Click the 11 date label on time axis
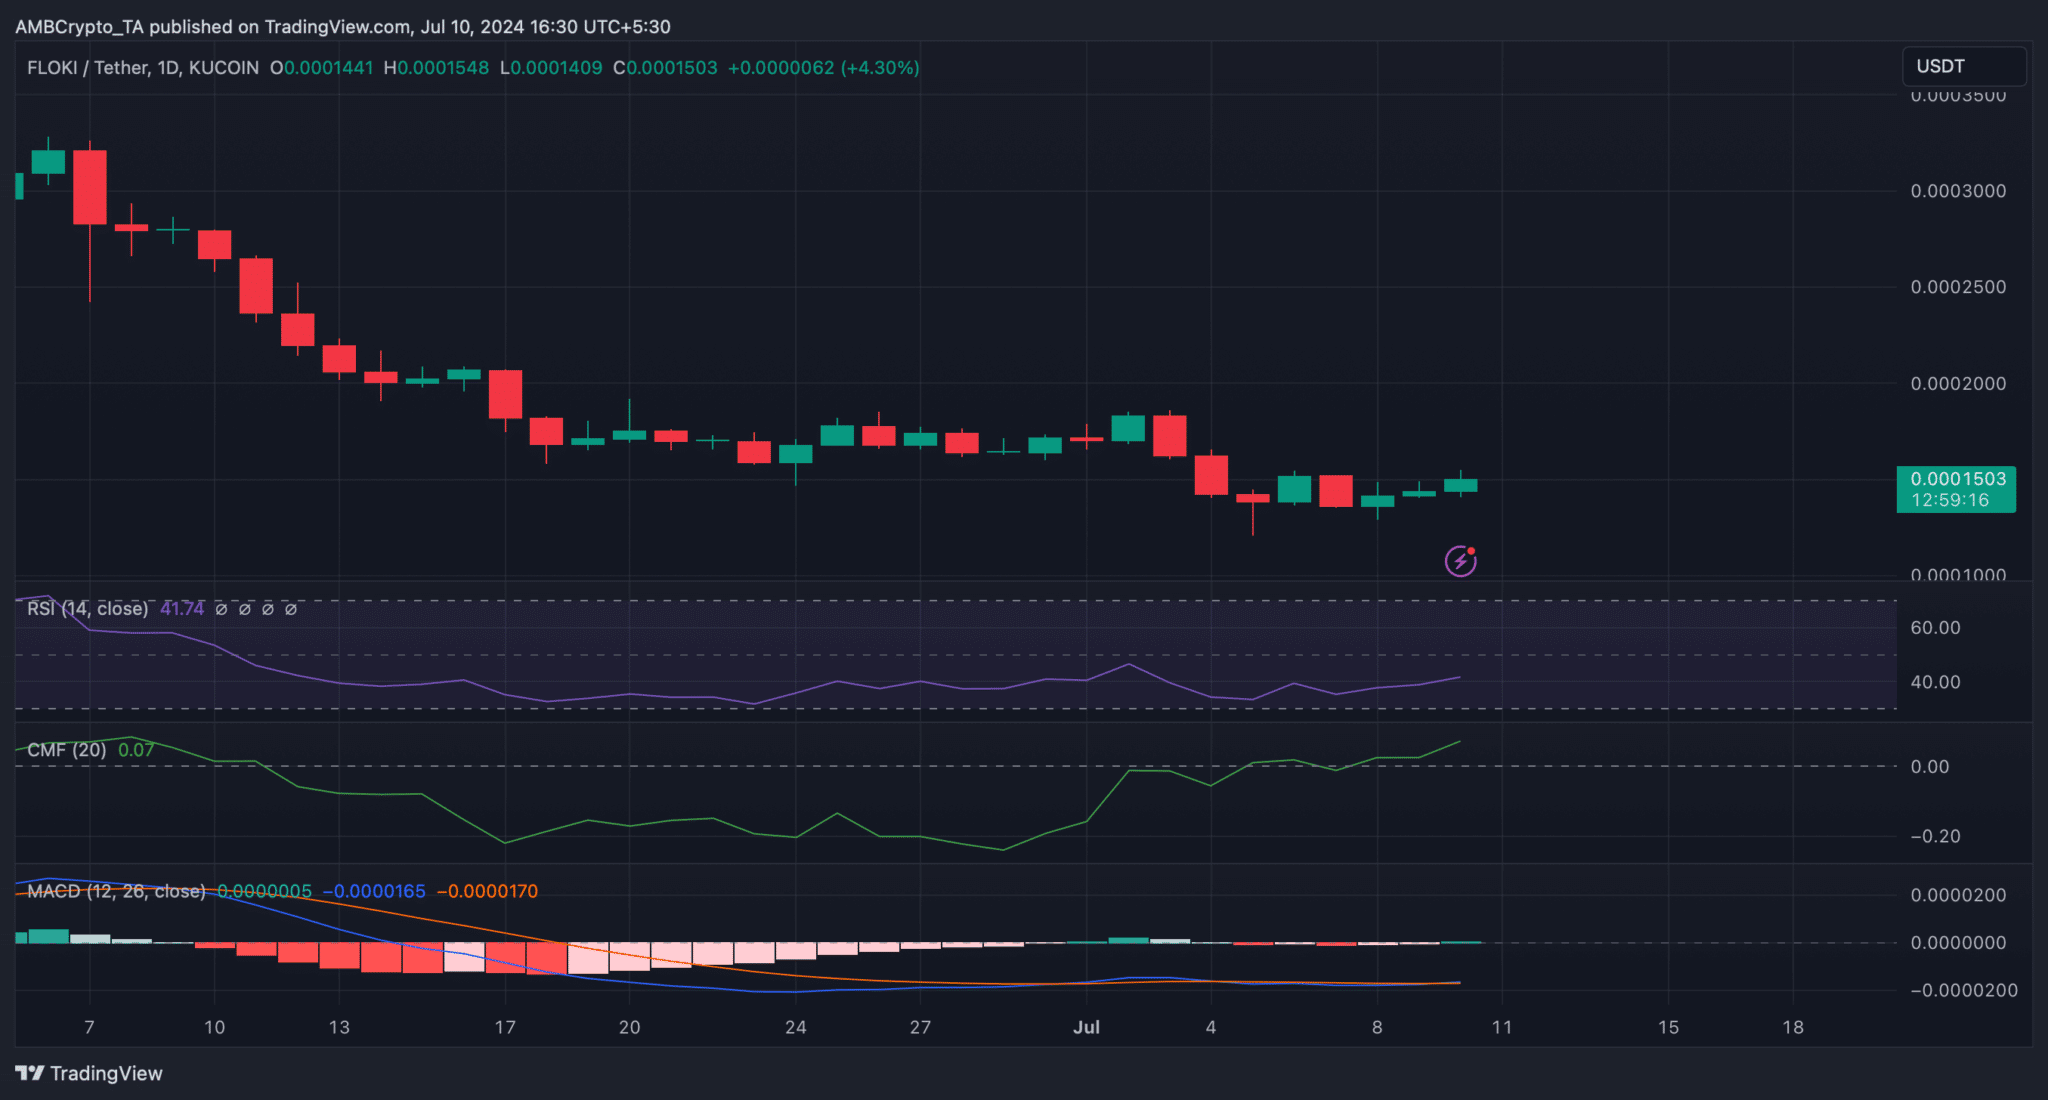2048x1100 pixels. point(1502,1027)
